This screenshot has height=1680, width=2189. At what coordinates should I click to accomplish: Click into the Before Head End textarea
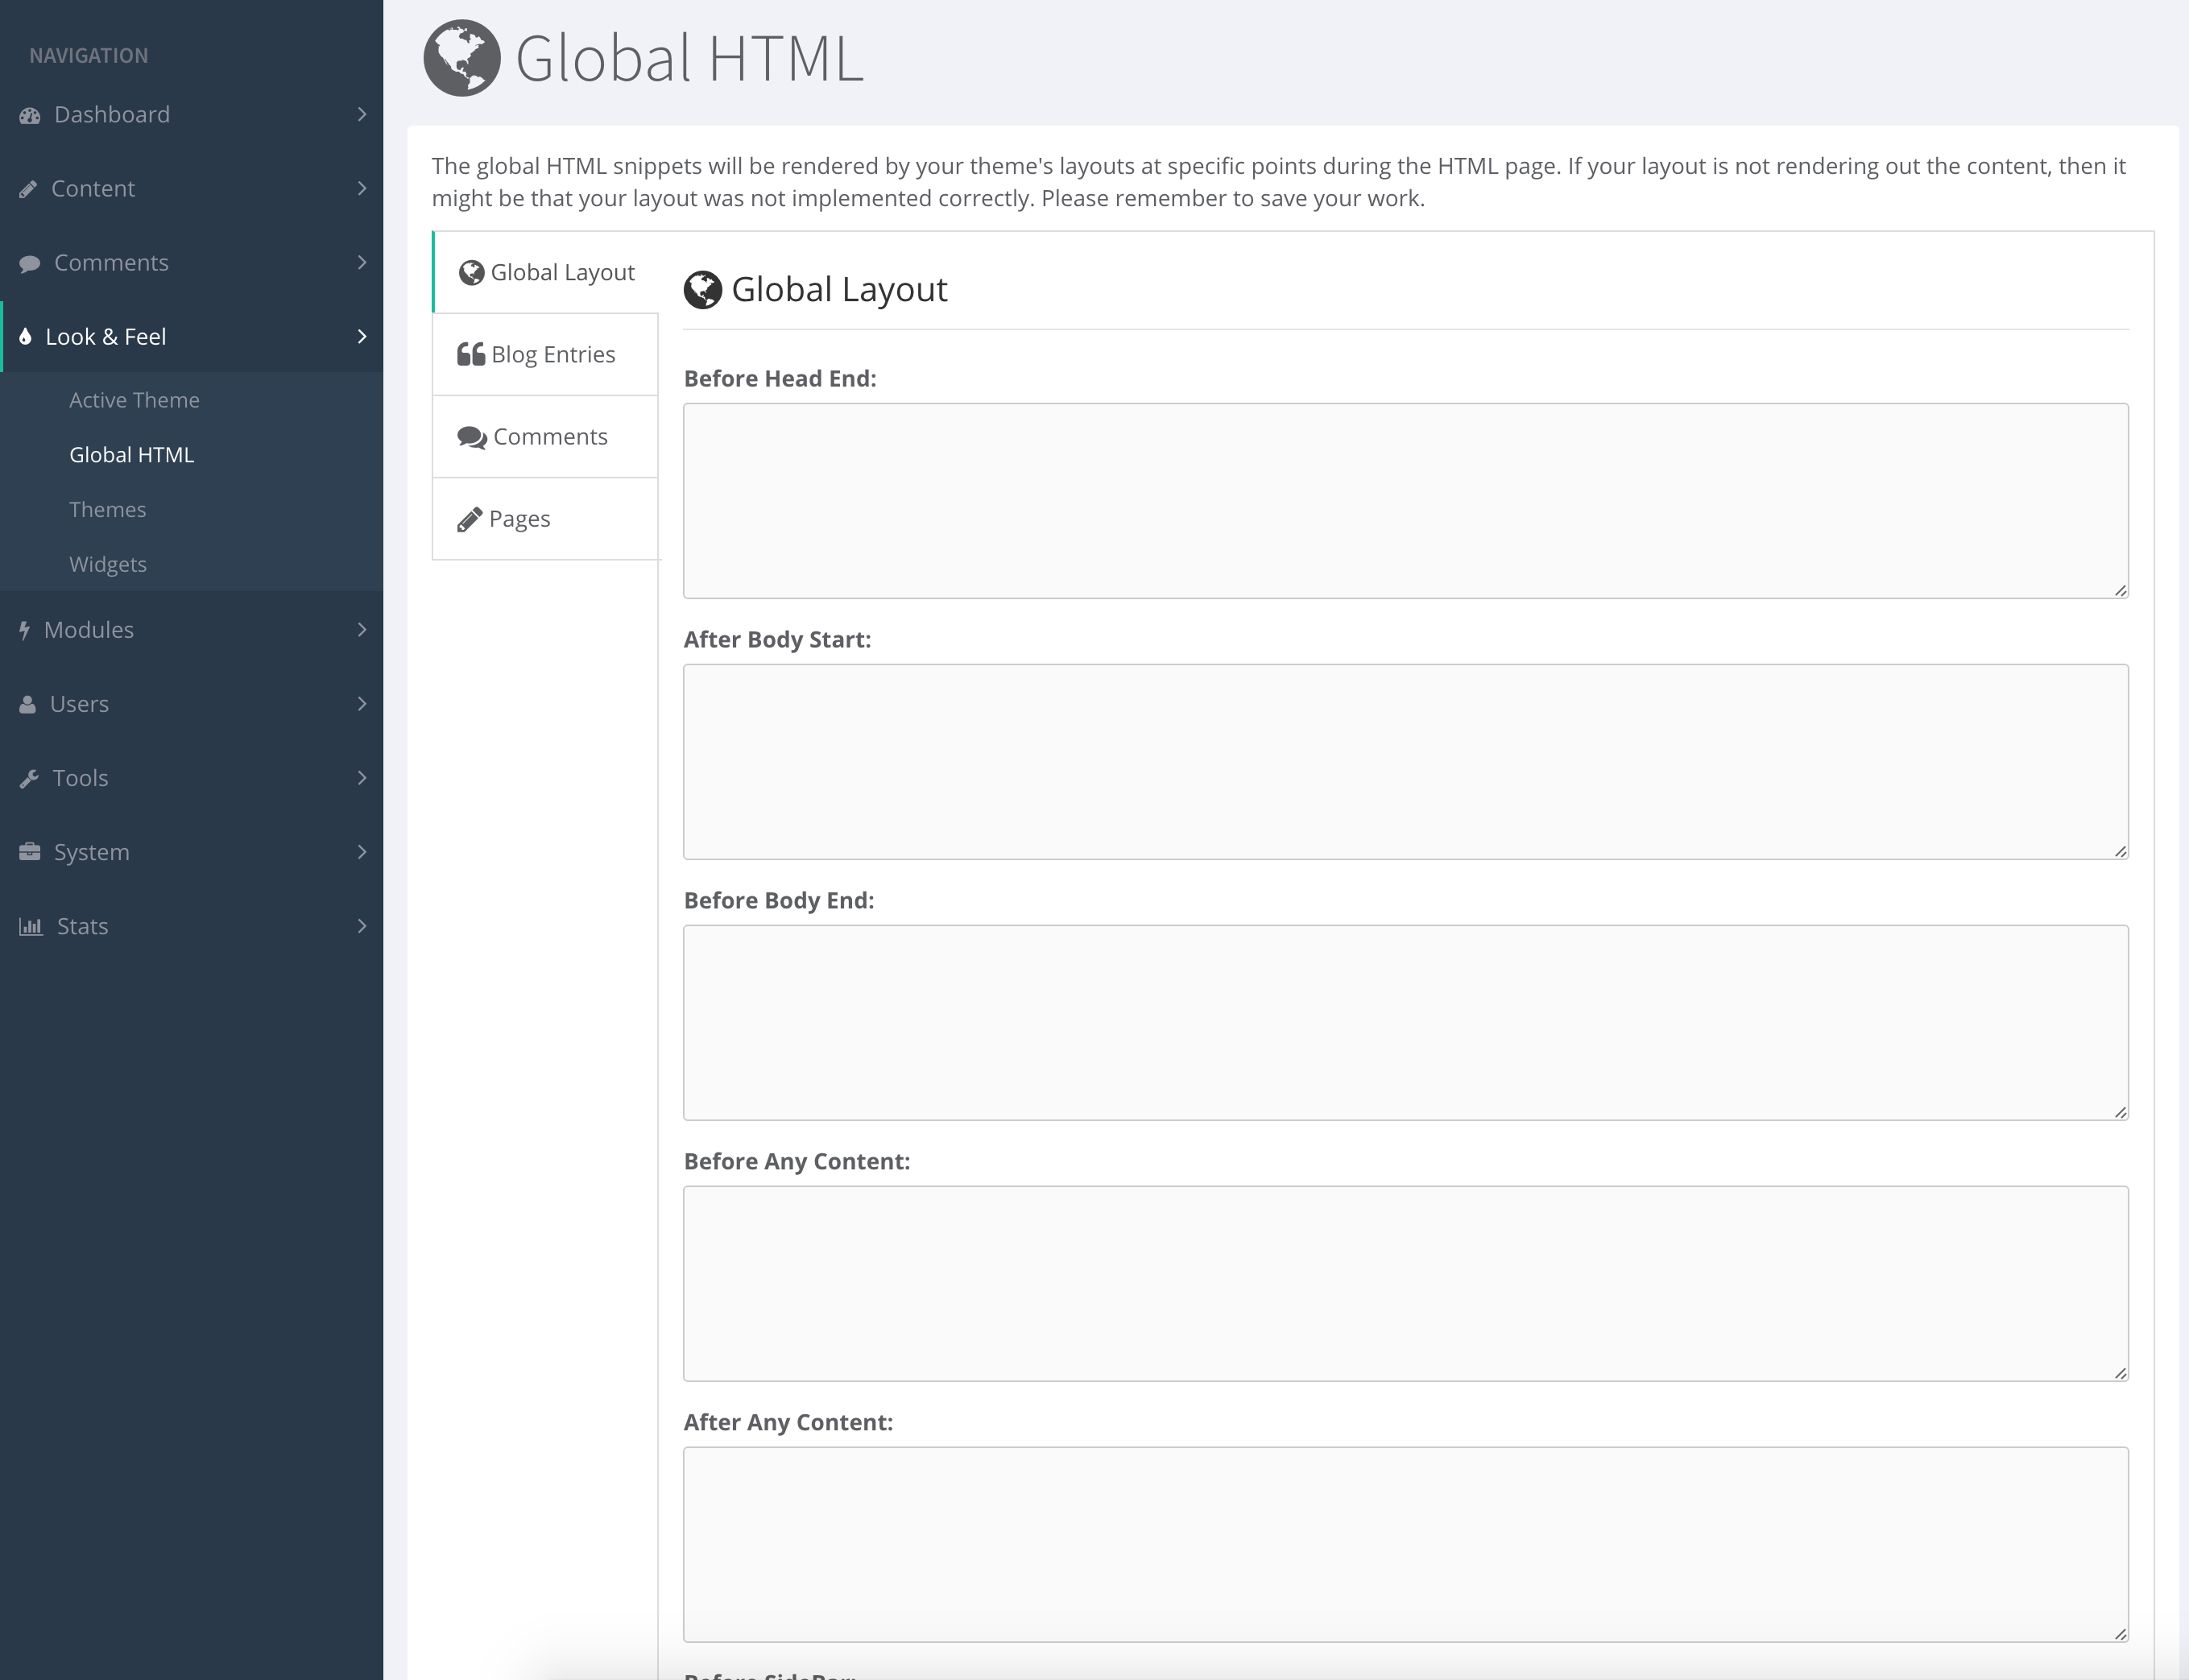coord(1405,500)
